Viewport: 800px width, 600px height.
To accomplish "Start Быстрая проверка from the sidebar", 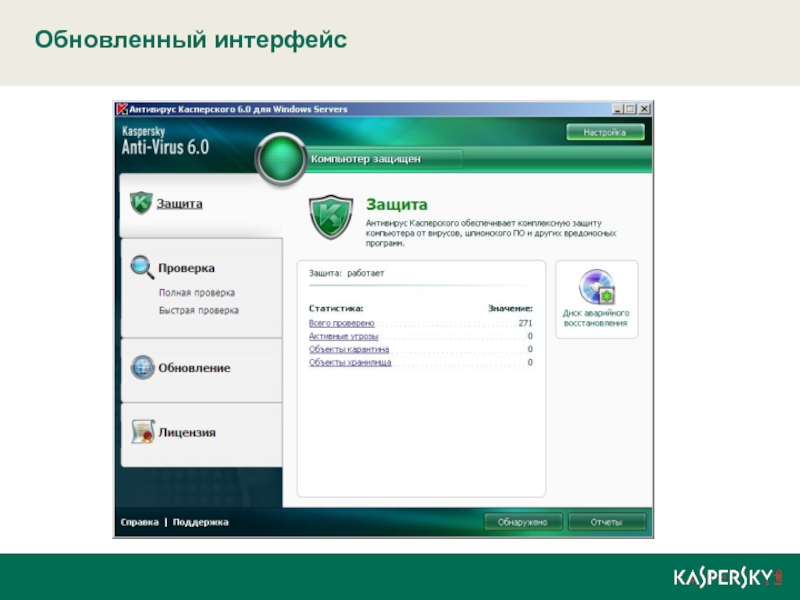I will coord(198,310).
